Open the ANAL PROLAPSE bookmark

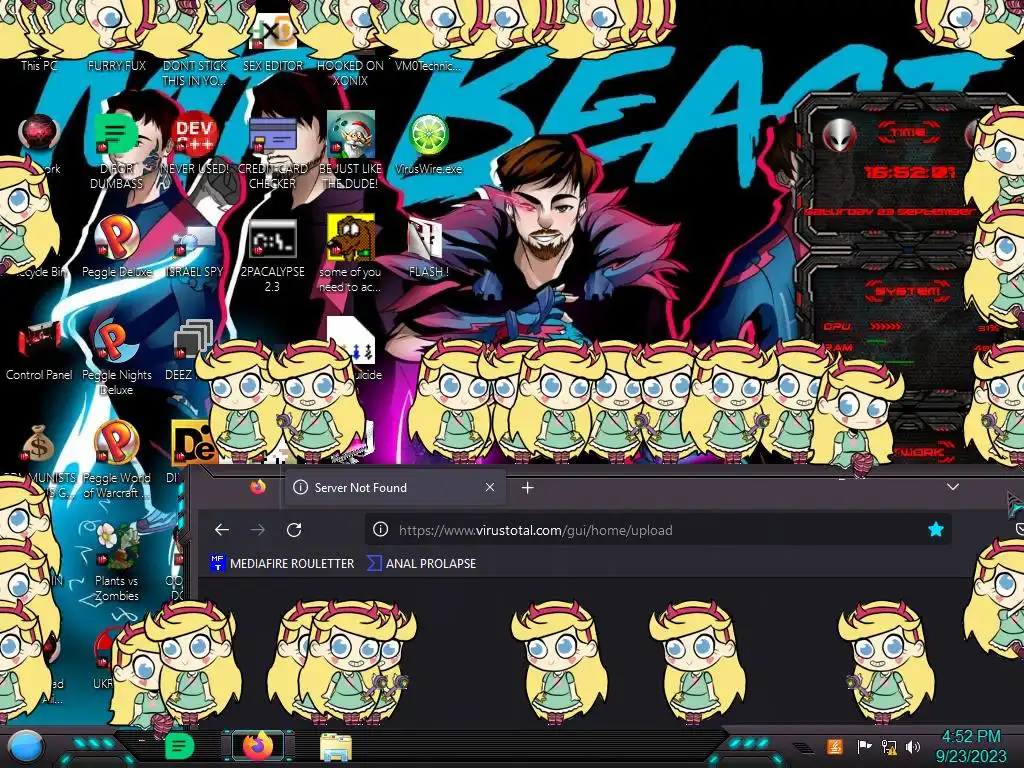pos(422,563)
